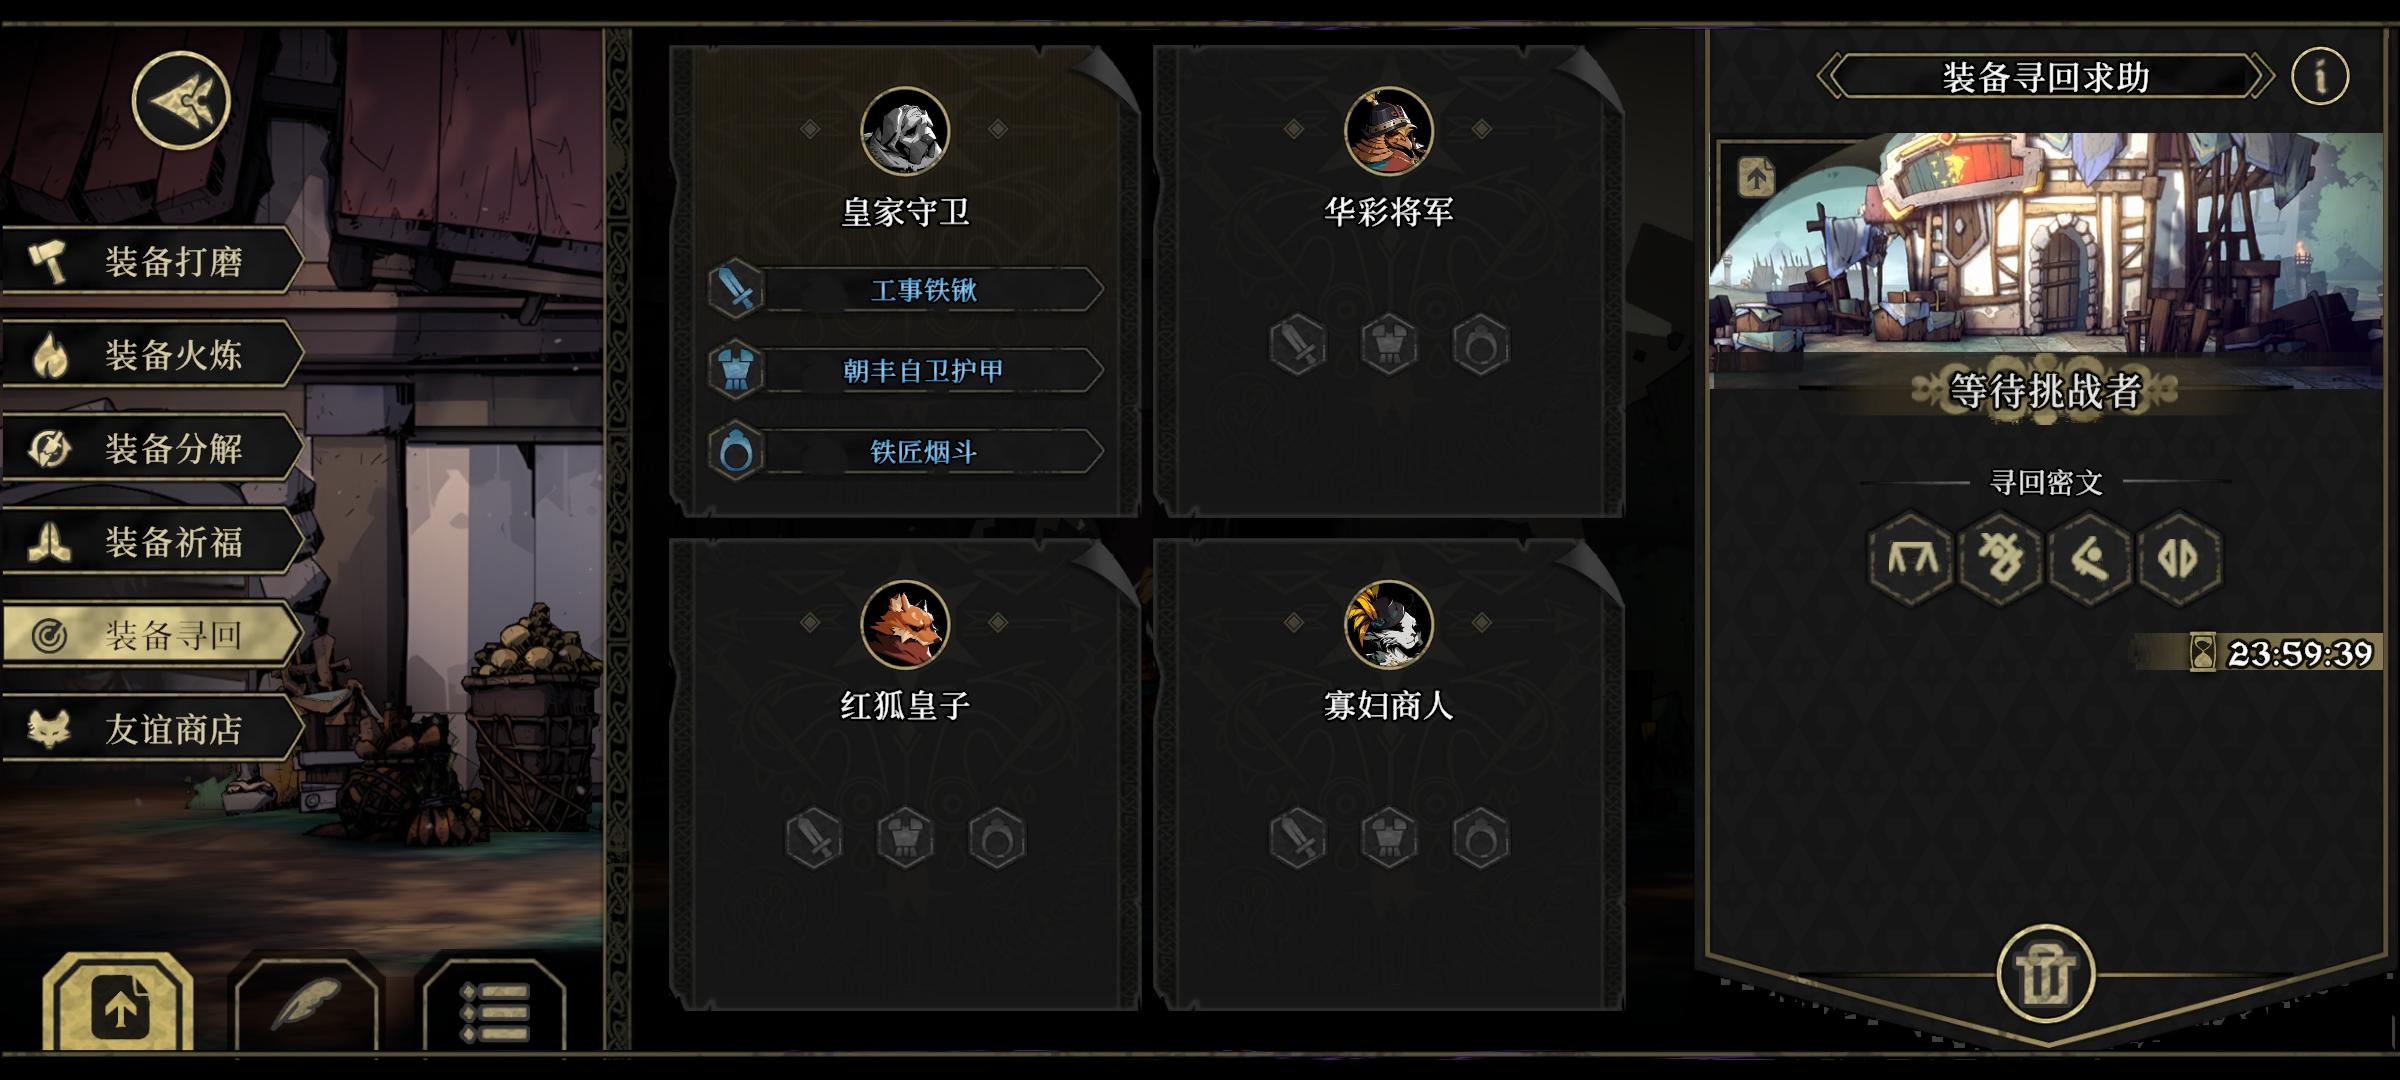Screen dimensions: 2400x1080
Task: Open the feather quill bottom tab
Action: [306, 1005]
